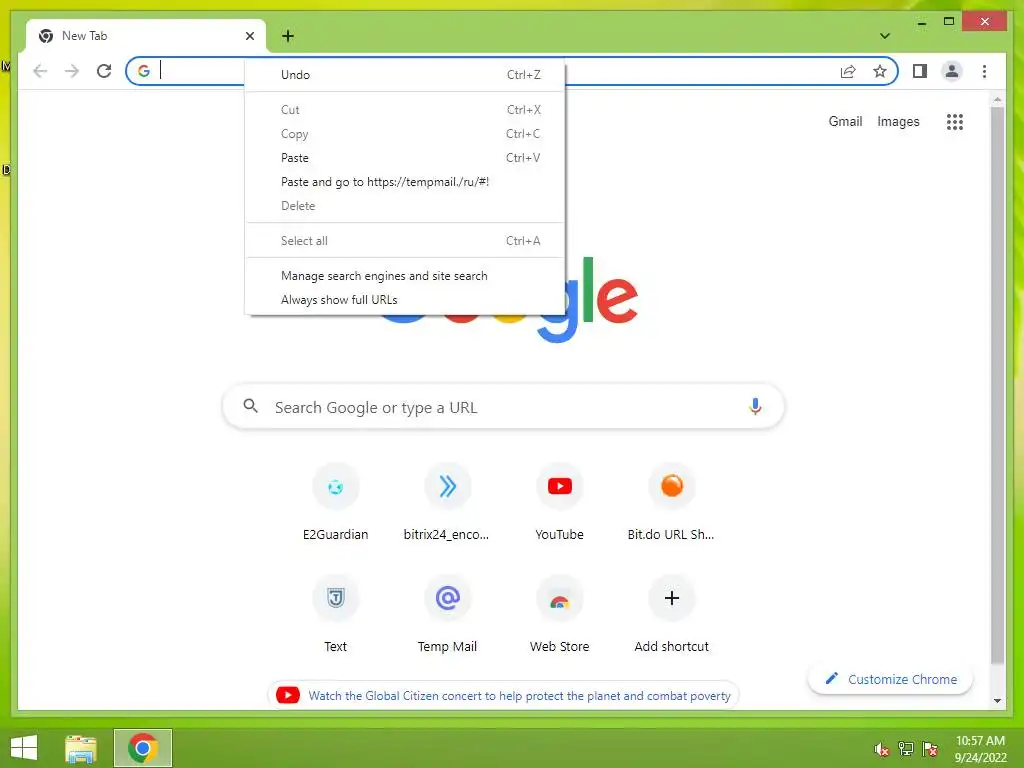
Task: Open the Gmail link
Action: point(845,121)
